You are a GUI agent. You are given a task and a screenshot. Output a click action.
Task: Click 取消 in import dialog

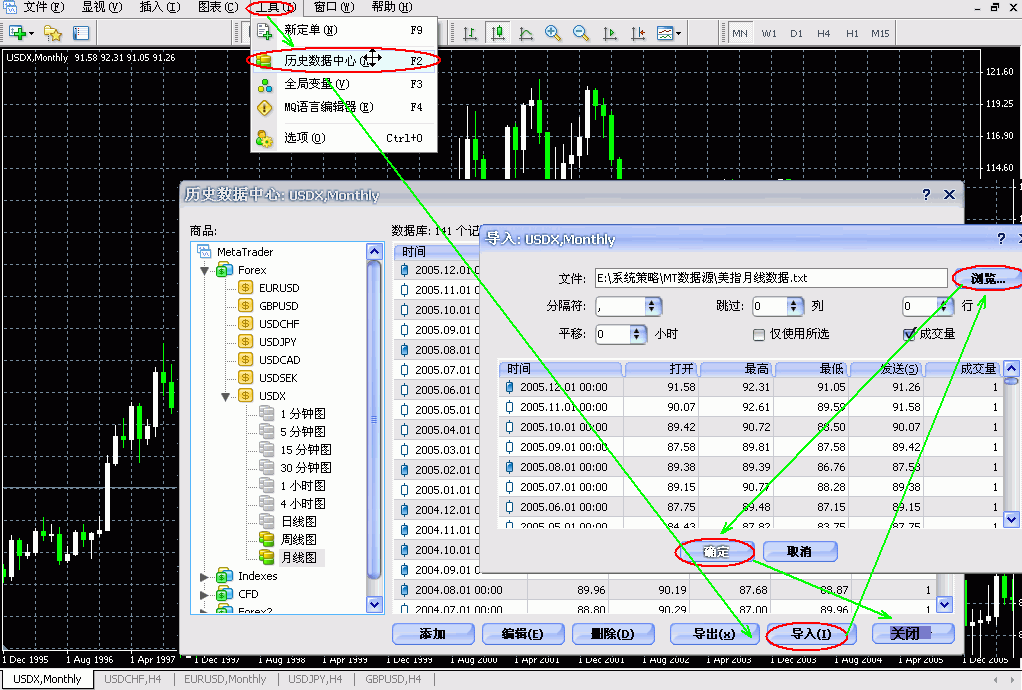[x=800, y=552]
